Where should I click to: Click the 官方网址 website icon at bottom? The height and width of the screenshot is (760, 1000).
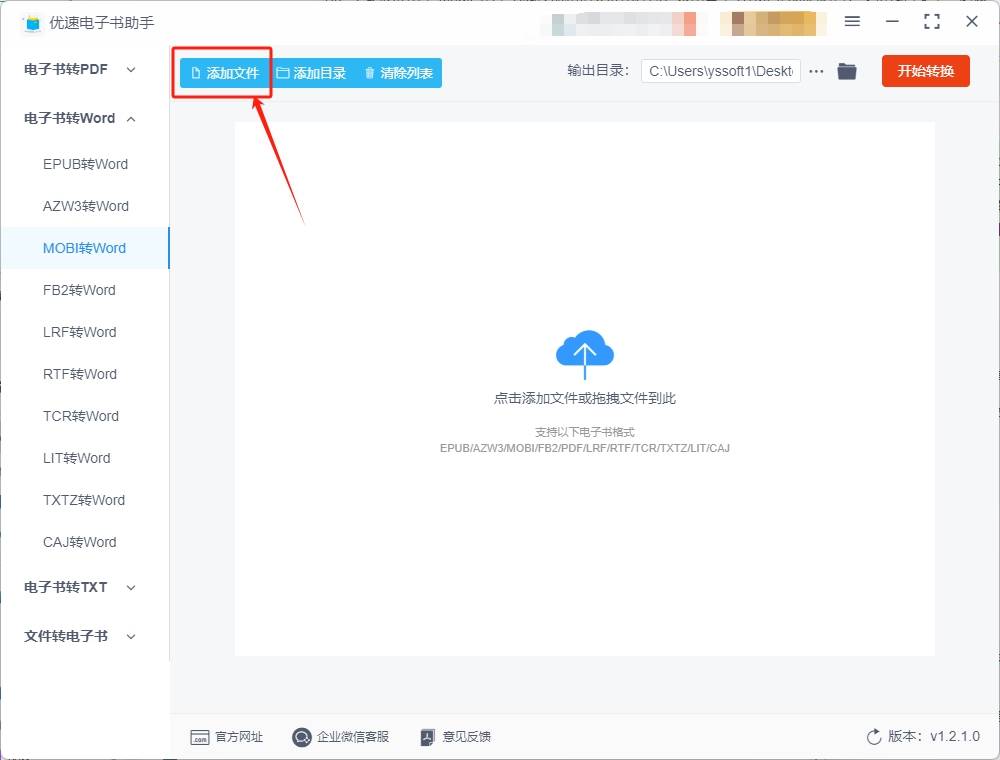[200, 737]
